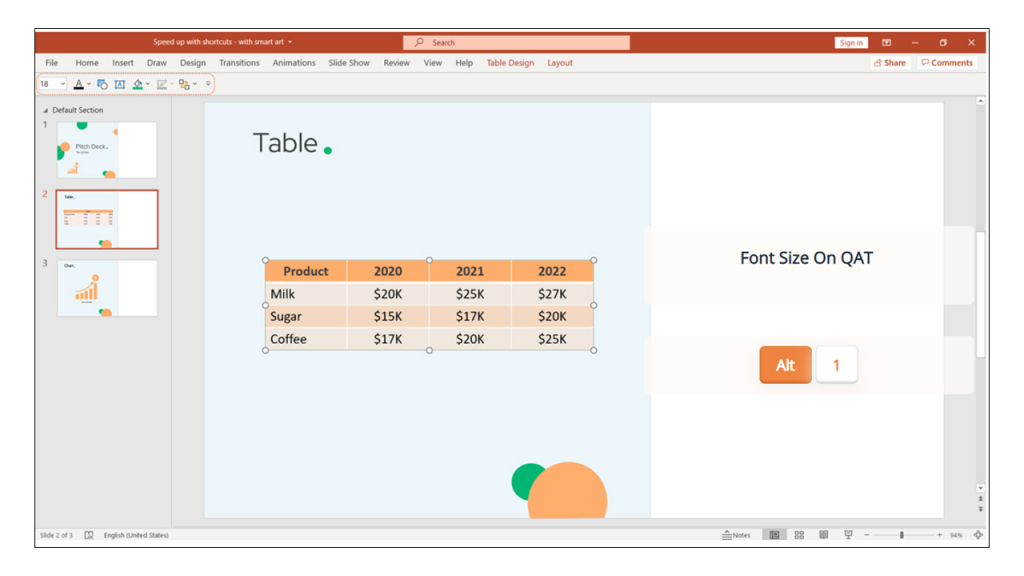Open the Shape Fill icon on the Quick Access Toolbar
The image size is (1024, 576).
tap(138, 84)
